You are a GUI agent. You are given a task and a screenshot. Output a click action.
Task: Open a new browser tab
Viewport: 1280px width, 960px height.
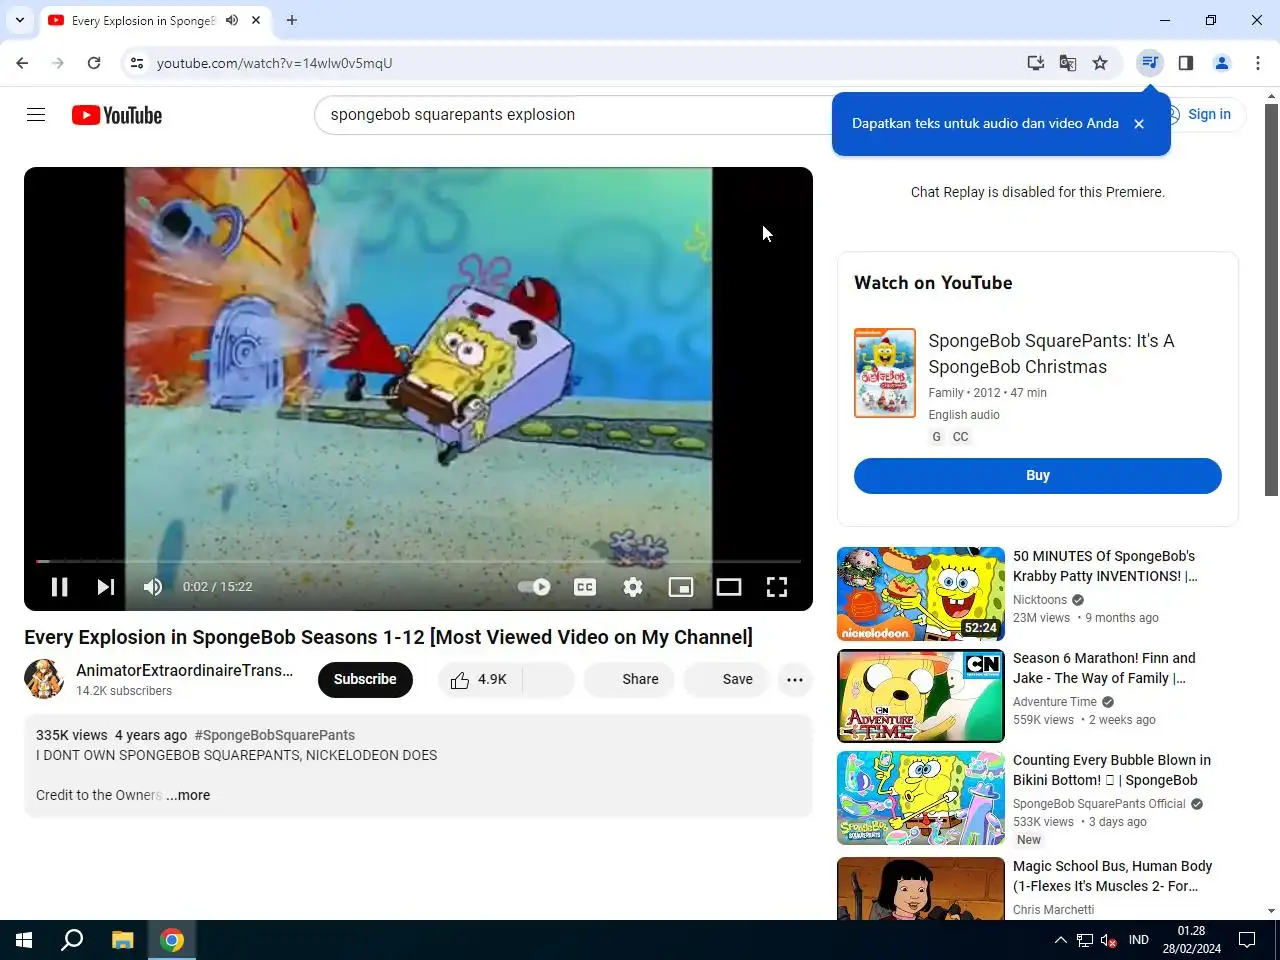point(292,20)
